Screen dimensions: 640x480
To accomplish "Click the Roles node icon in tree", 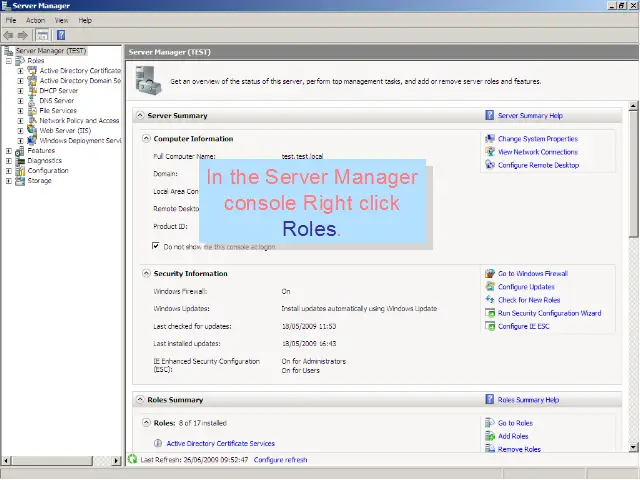I will coord(20,61).
